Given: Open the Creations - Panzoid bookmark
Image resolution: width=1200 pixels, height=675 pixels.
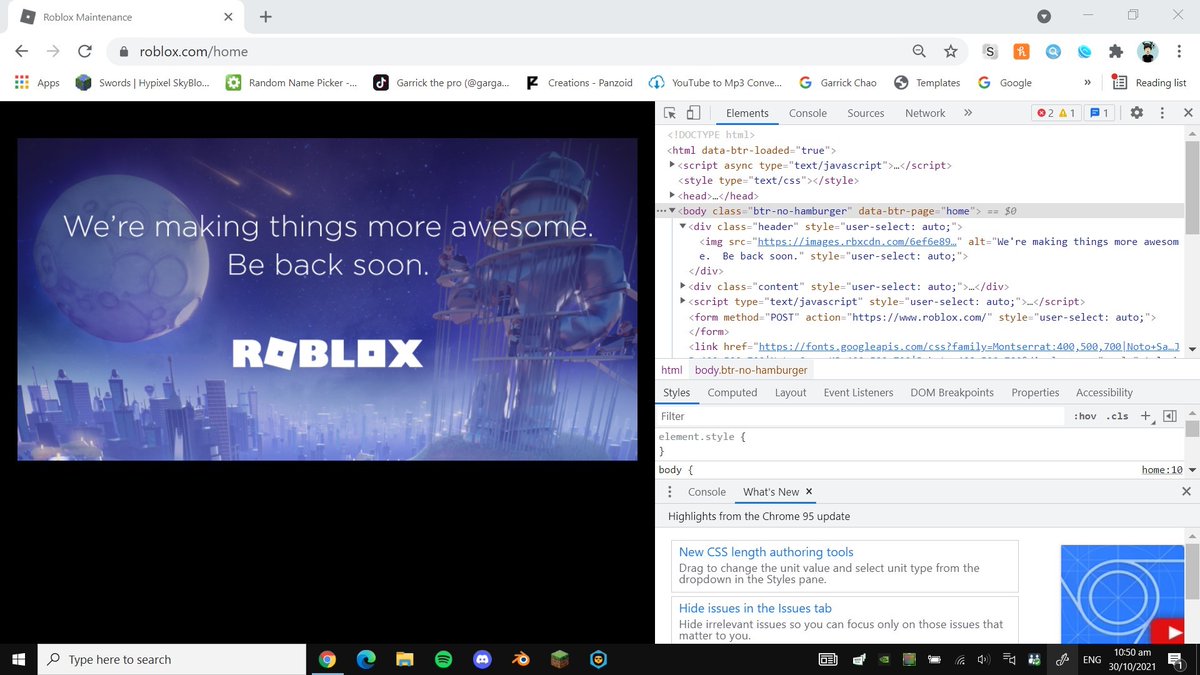Looking at the screenshot, I should (x=579, y=83).
